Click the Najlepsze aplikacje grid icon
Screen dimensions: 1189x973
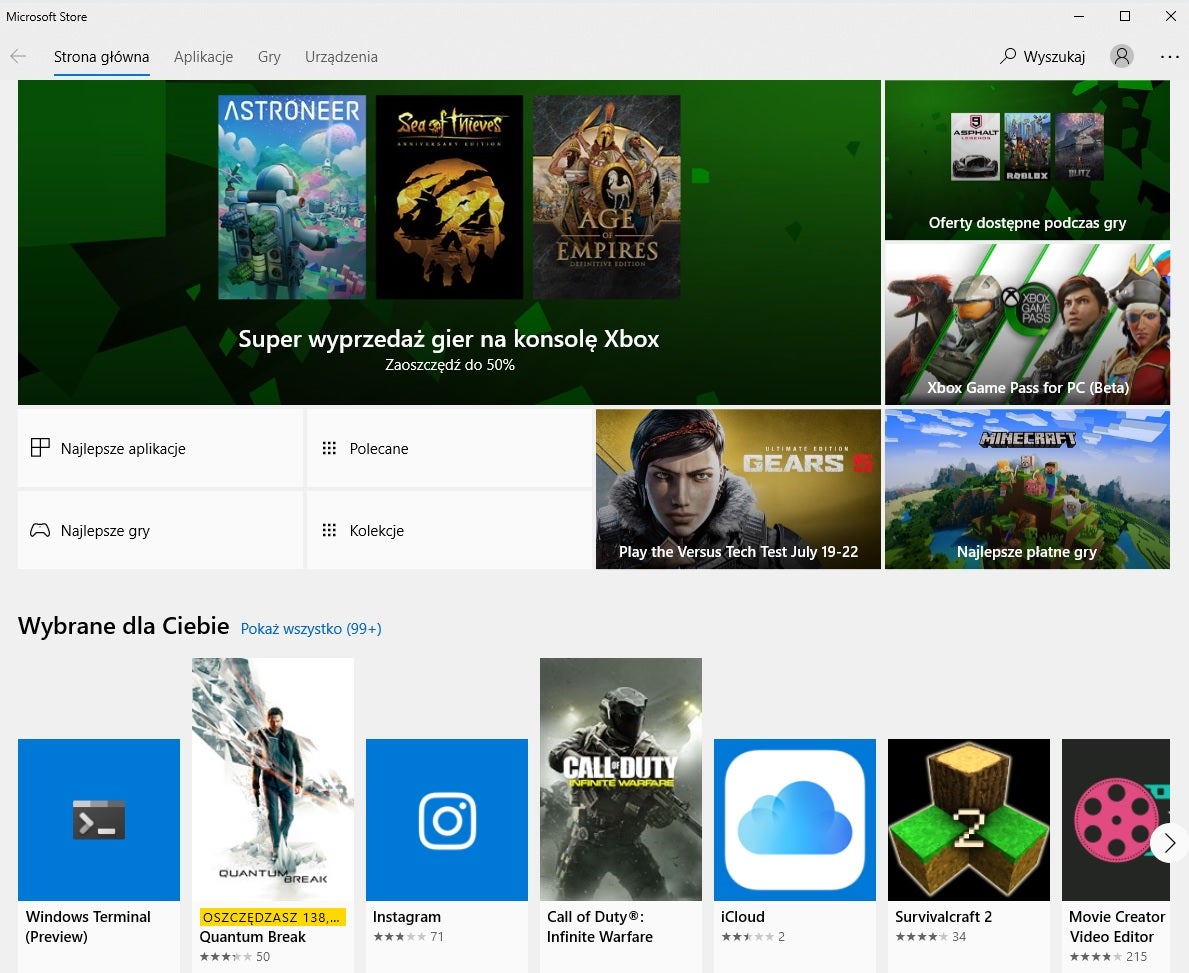39,448
